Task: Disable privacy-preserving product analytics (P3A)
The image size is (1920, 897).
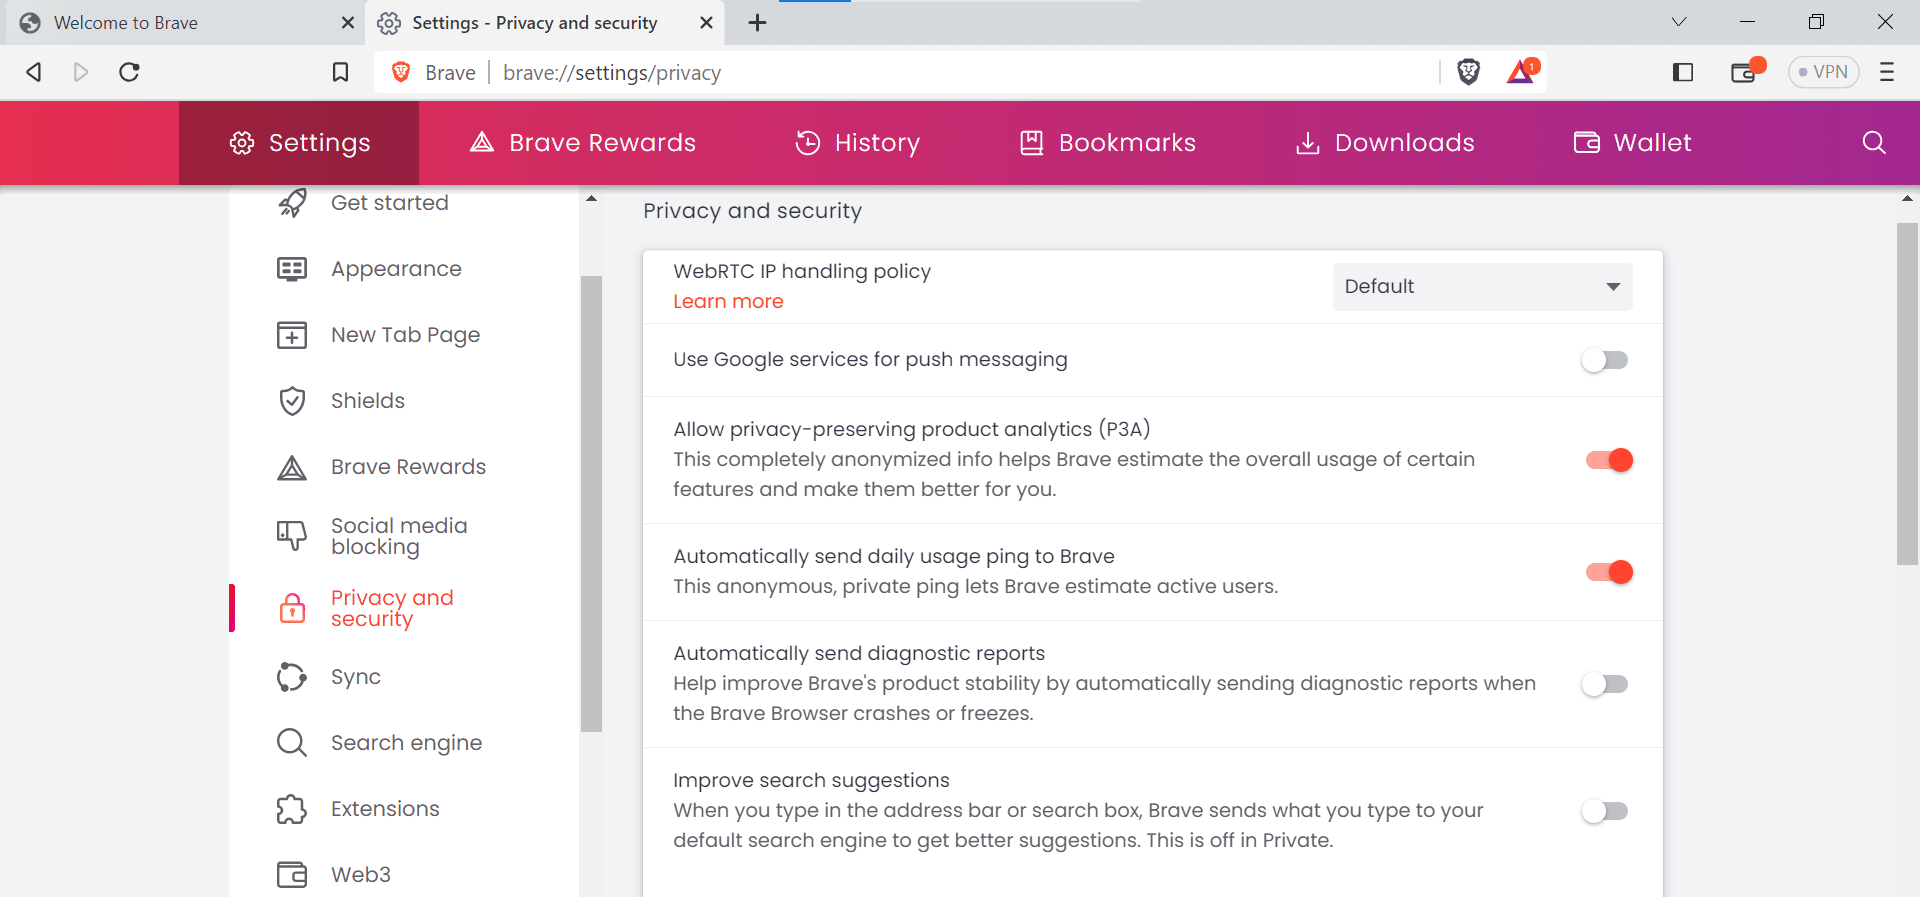Action: point(1609,460)
